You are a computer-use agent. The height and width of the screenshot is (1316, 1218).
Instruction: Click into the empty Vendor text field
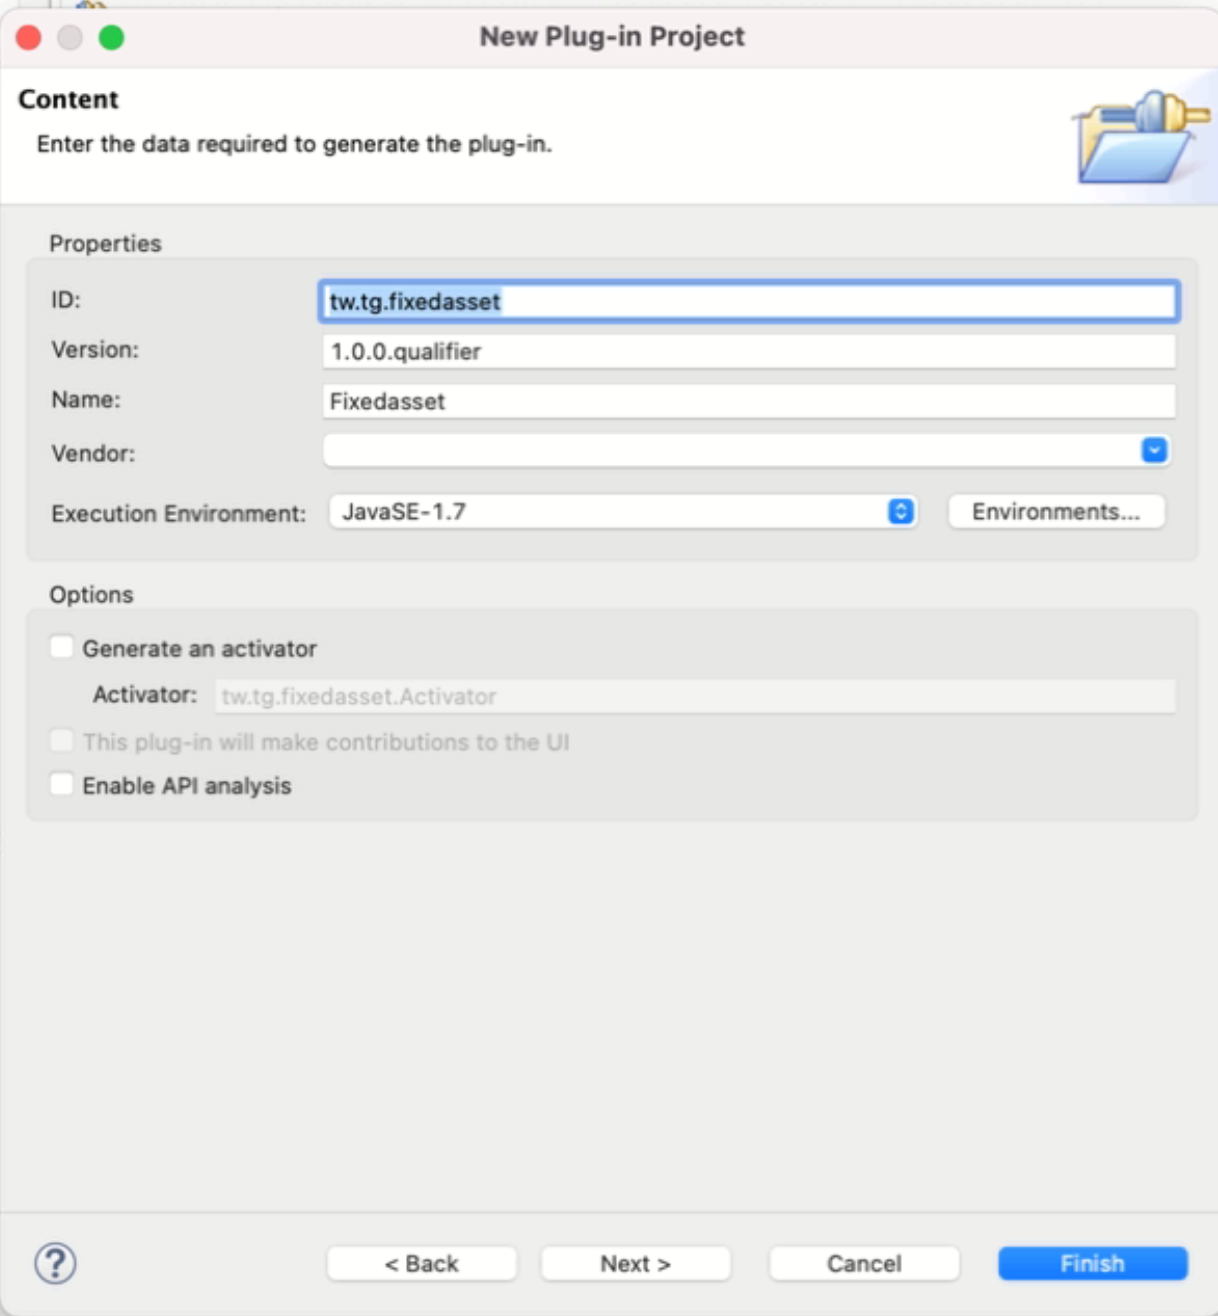click(x=730, y=450)
